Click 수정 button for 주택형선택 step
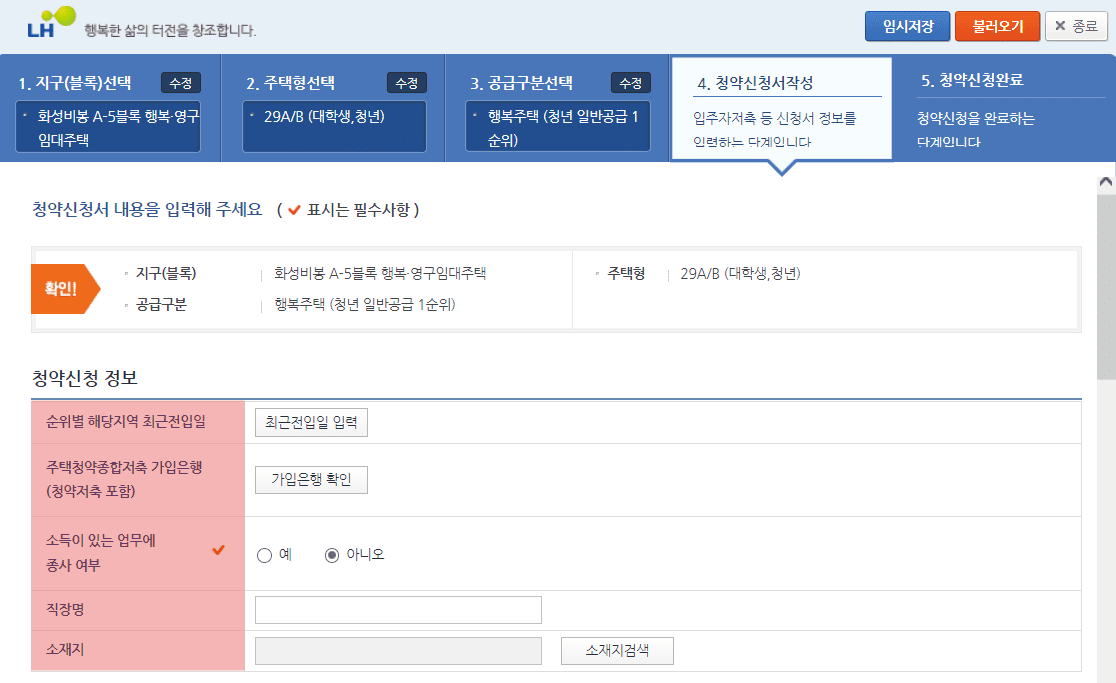 click(407, 83)
